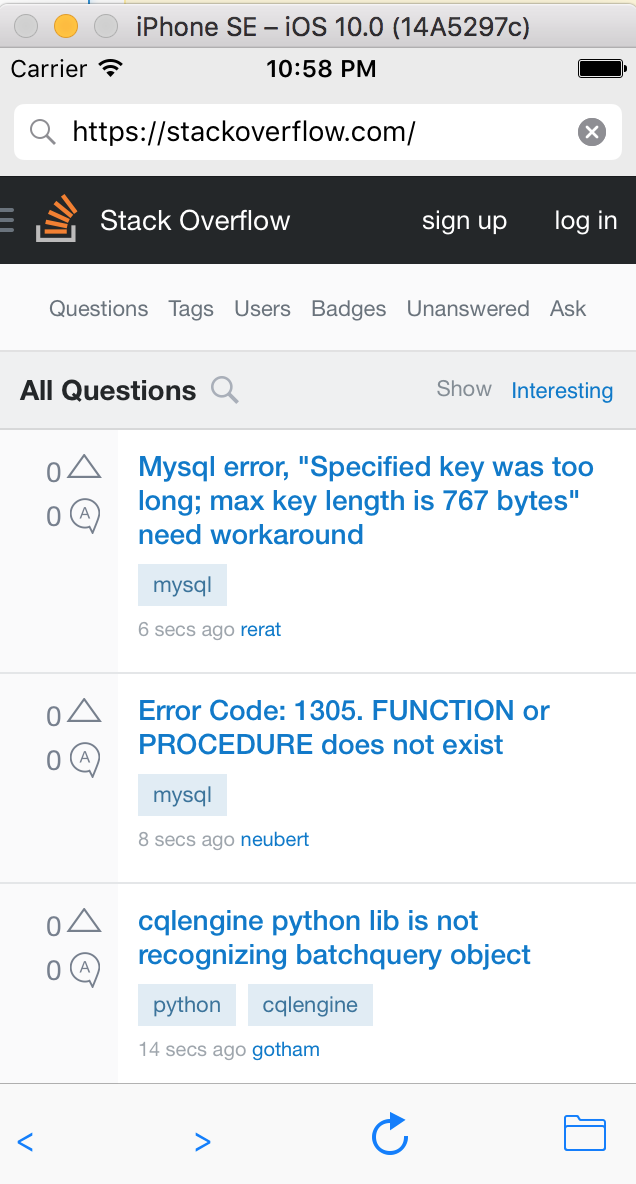
Task: Click the All Questions heading
Action: click(108, 390)
